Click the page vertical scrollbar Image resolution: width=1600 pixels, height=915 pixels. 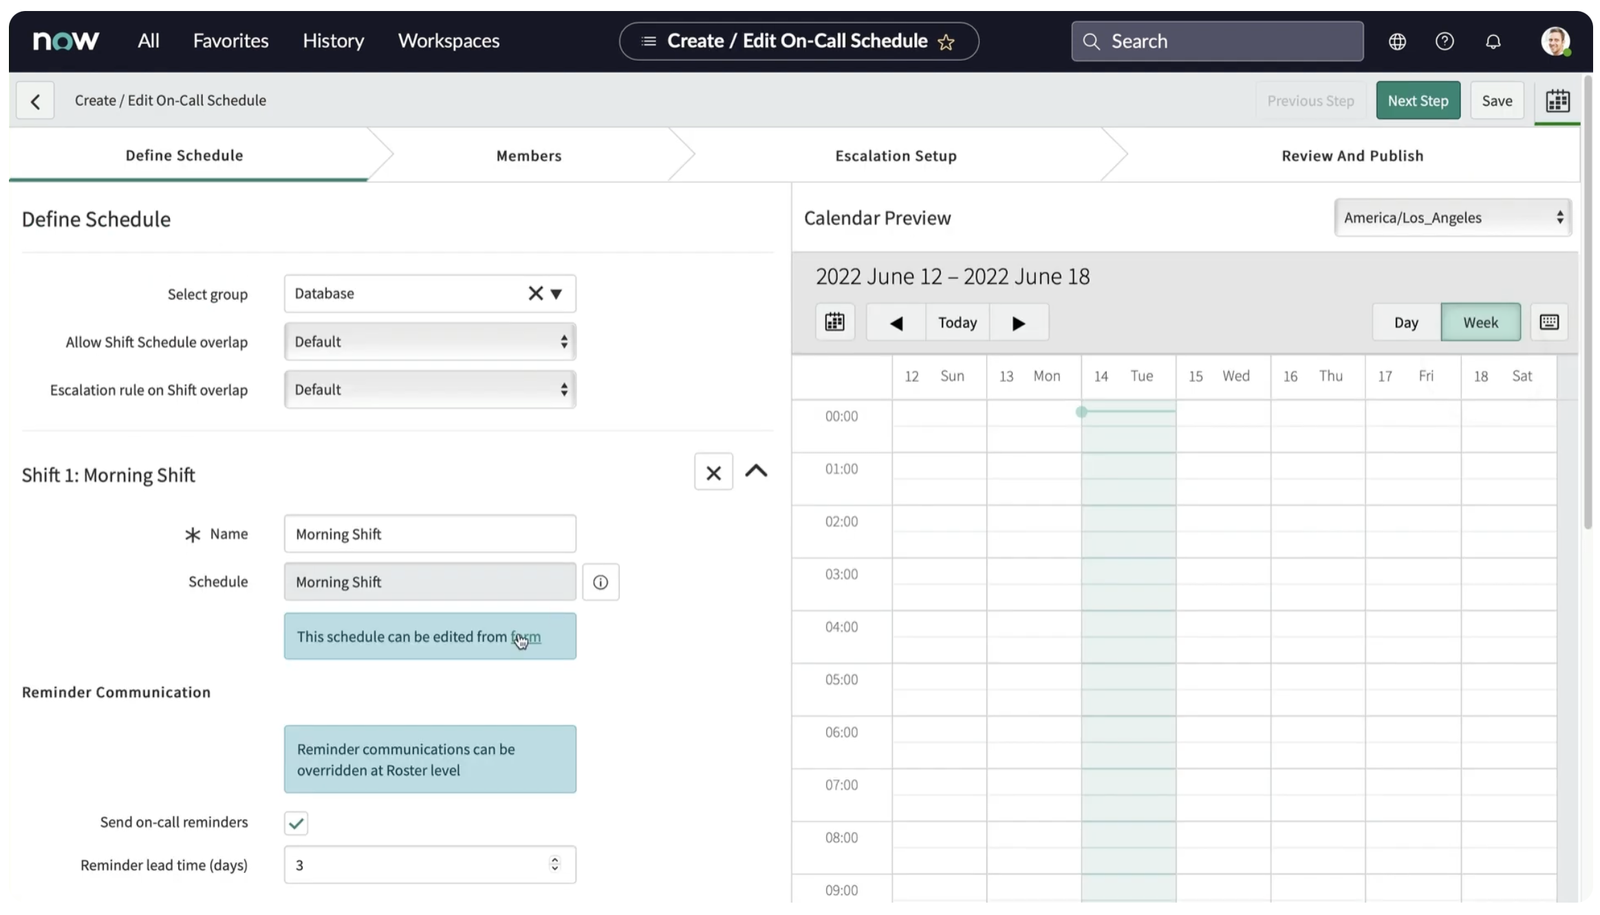[1587, 300]
